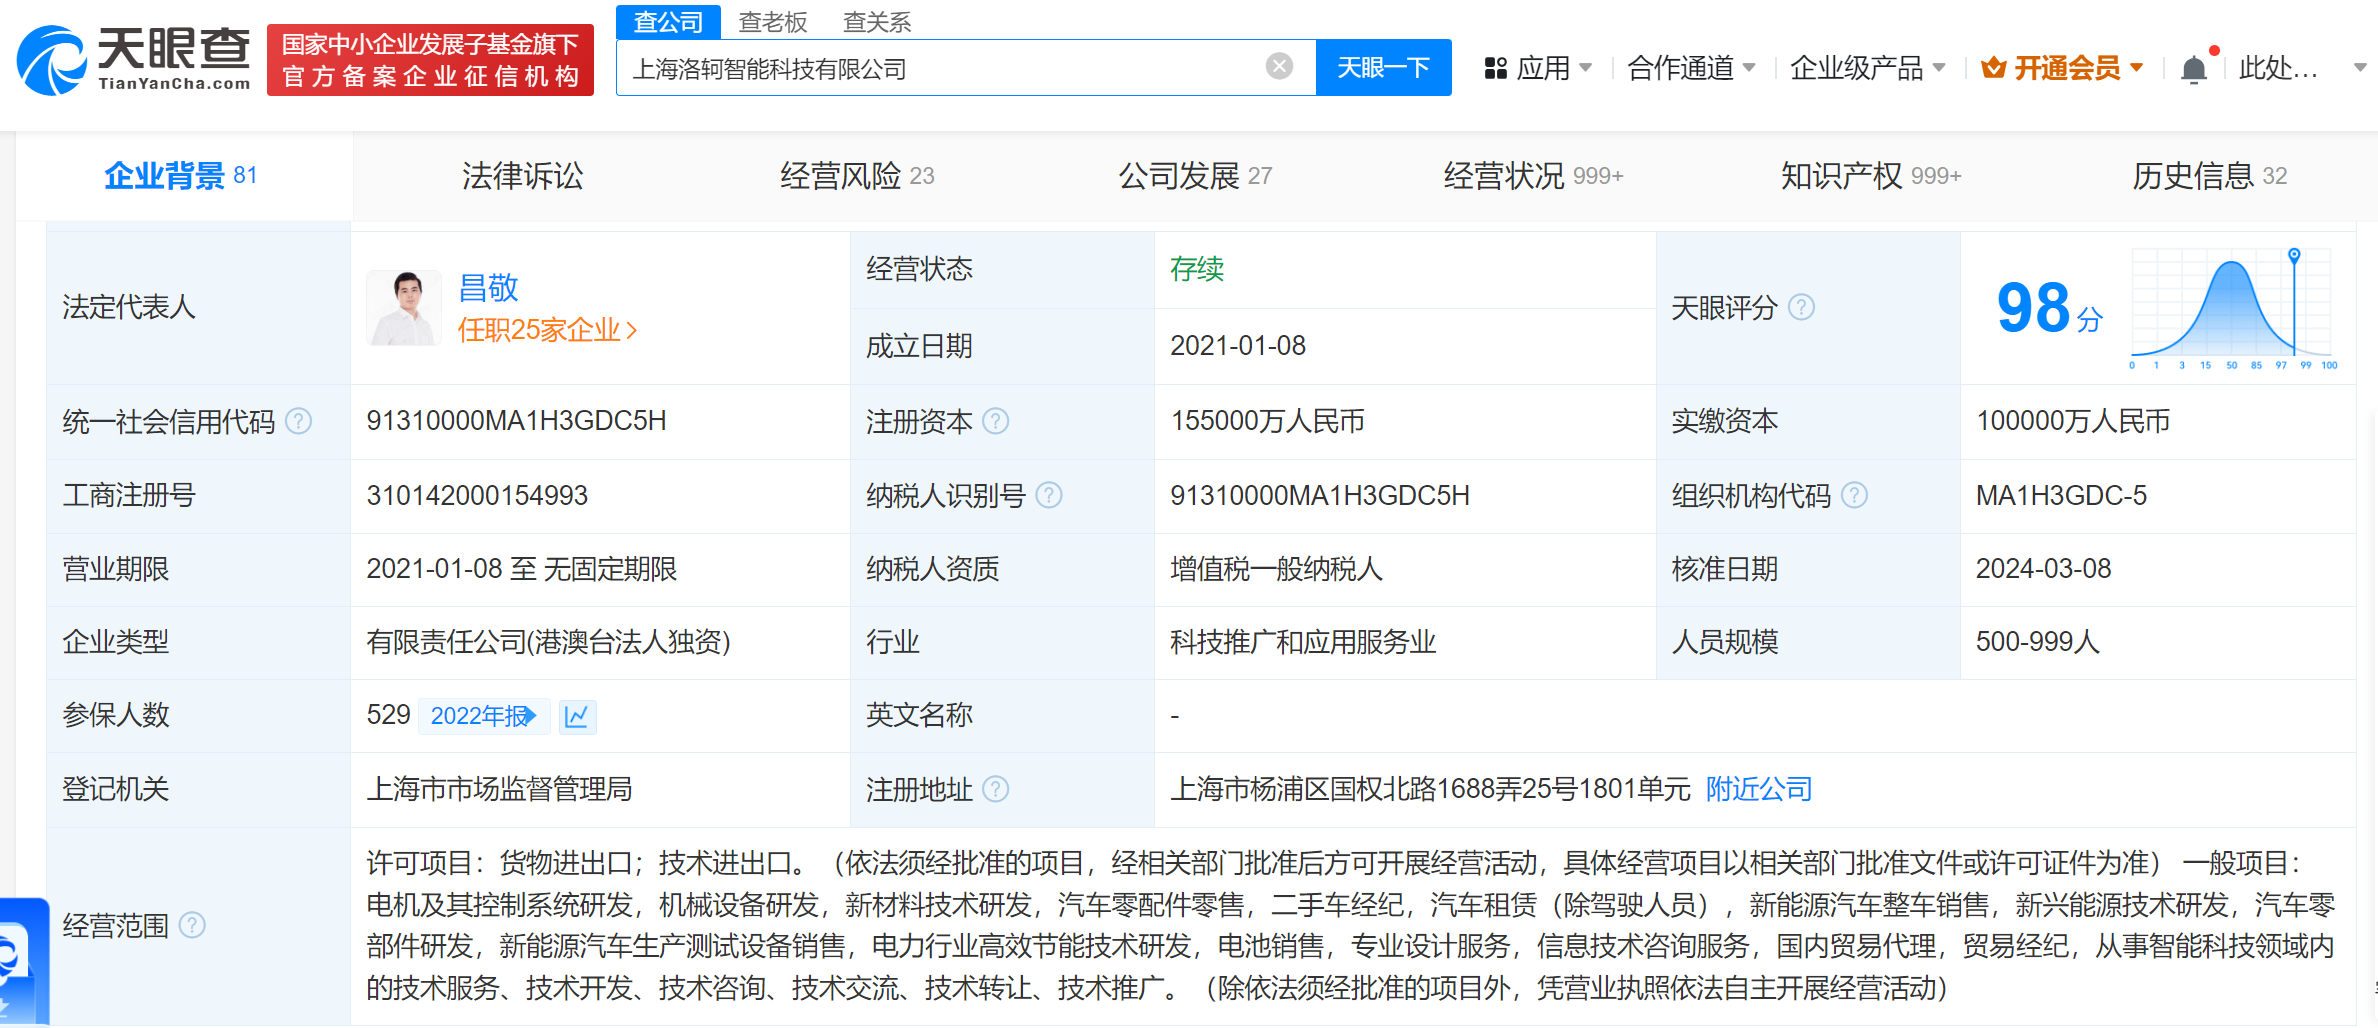This screenshot has width=2378, height=1028.
Task: Click help icon beside 经营范围
Action: (192, 926)
